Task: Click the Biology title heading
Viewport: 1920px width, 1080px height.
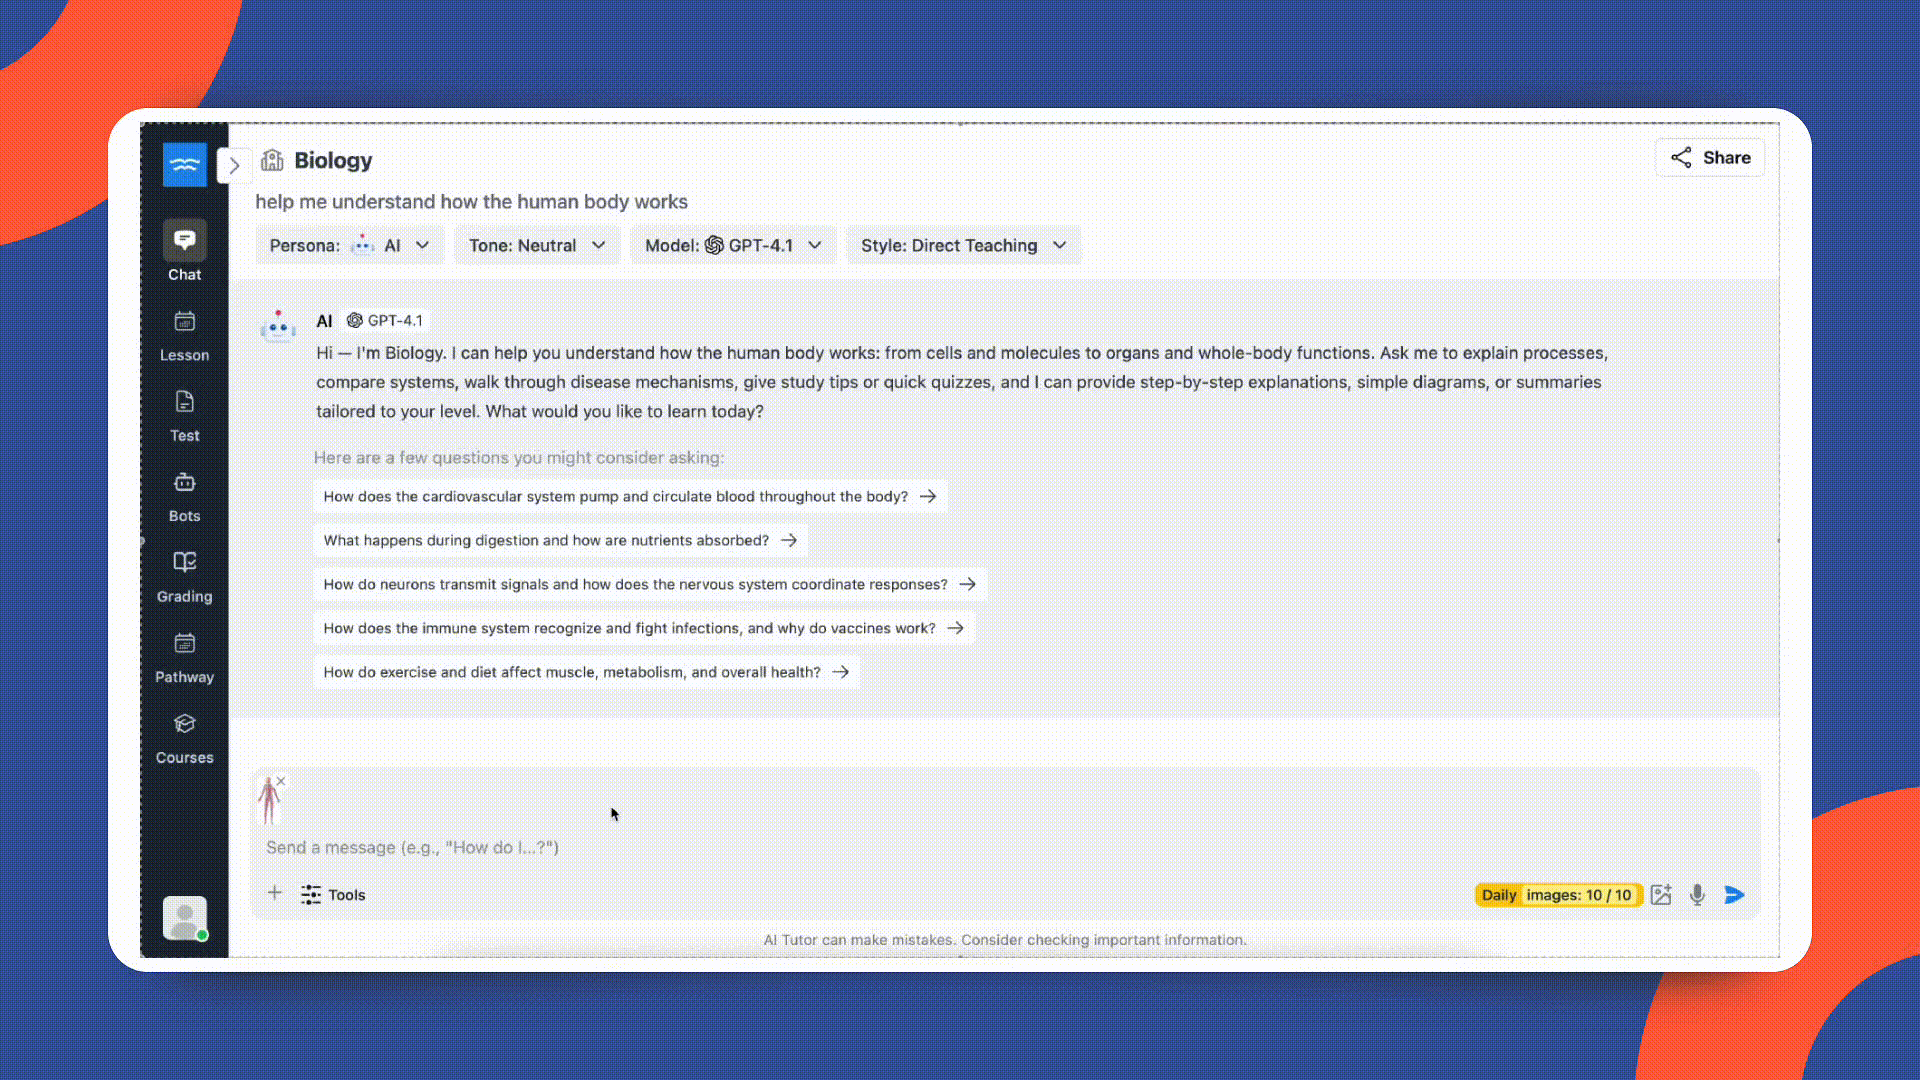Action: tap(333, 160)
